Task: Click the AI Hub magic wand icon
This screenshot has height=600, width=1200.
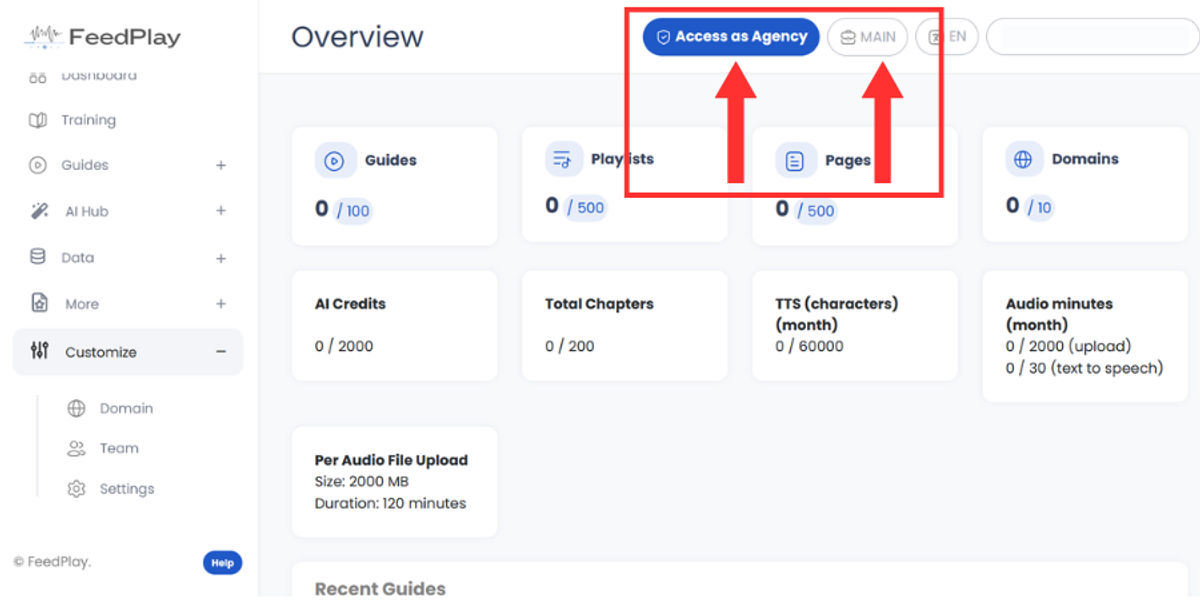Action: (x=39, y=211)
